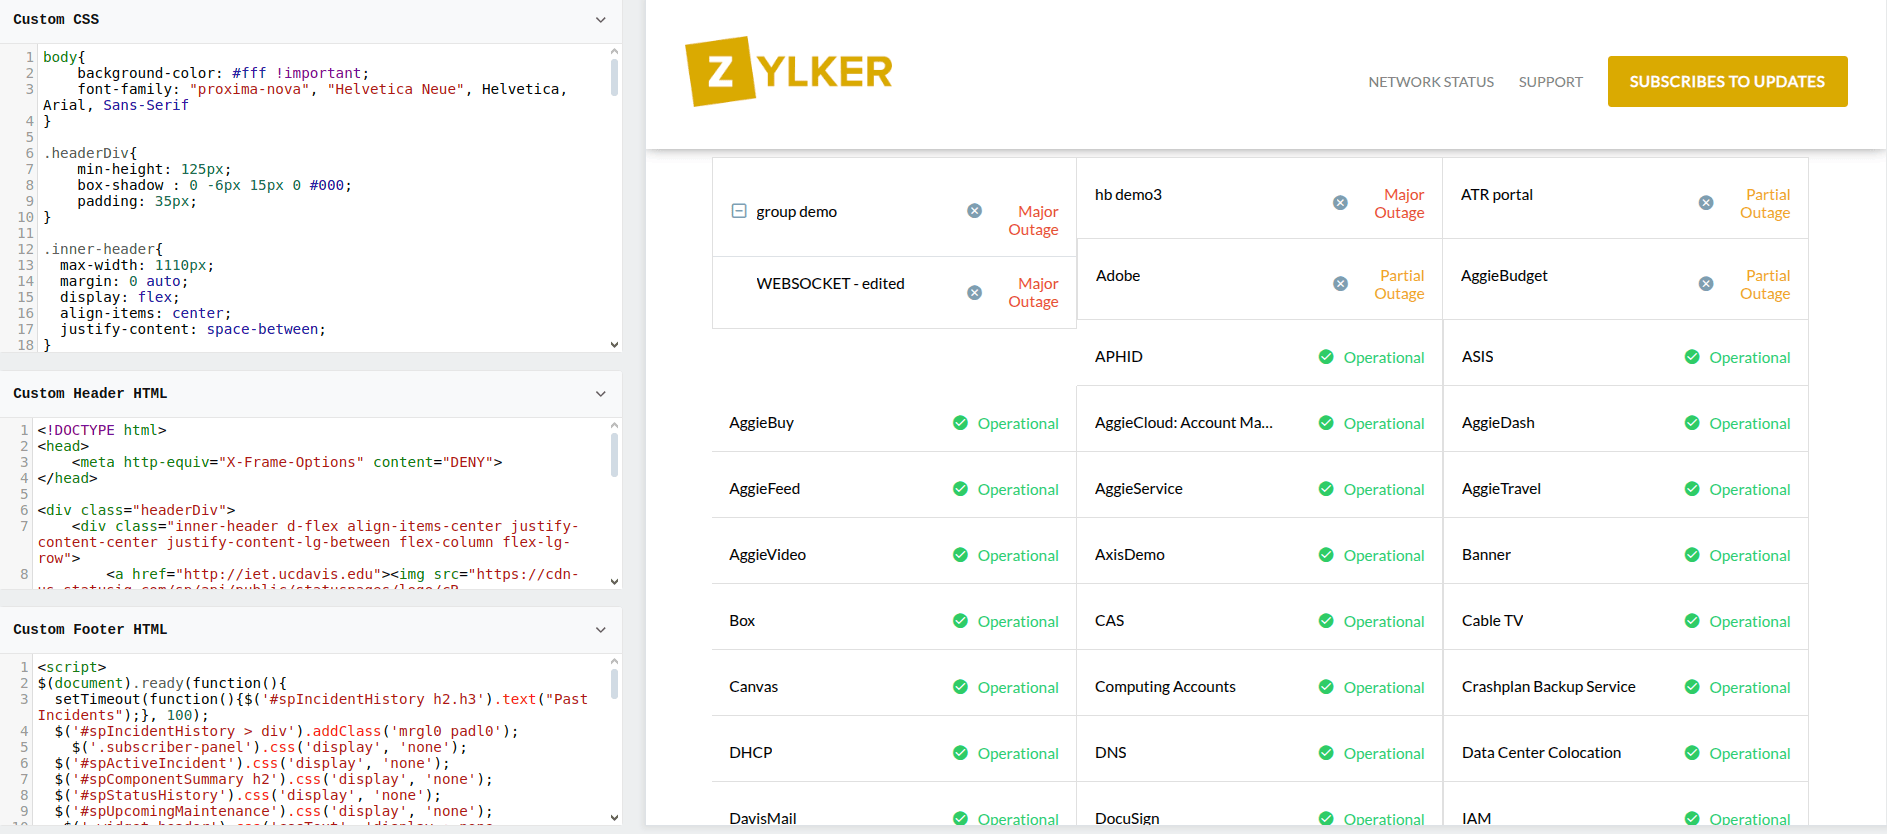
Task: Click SUBSCRIBES TO UPDATES button
Action: coord(1727,81)
